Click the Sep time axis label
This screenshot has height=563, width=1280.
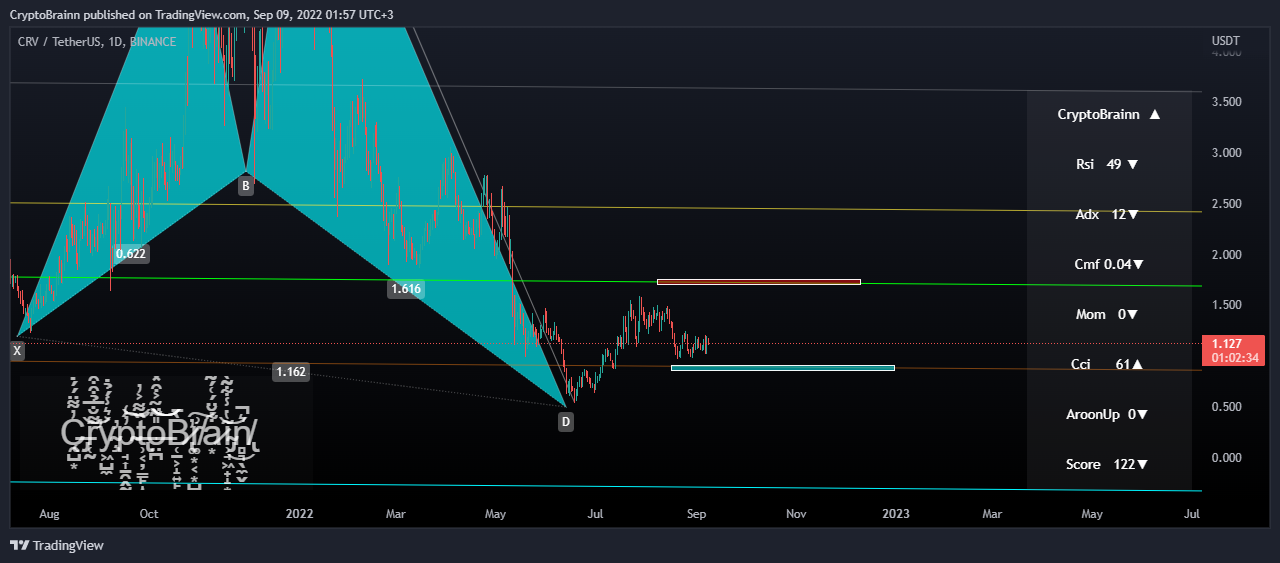point(697,514)
